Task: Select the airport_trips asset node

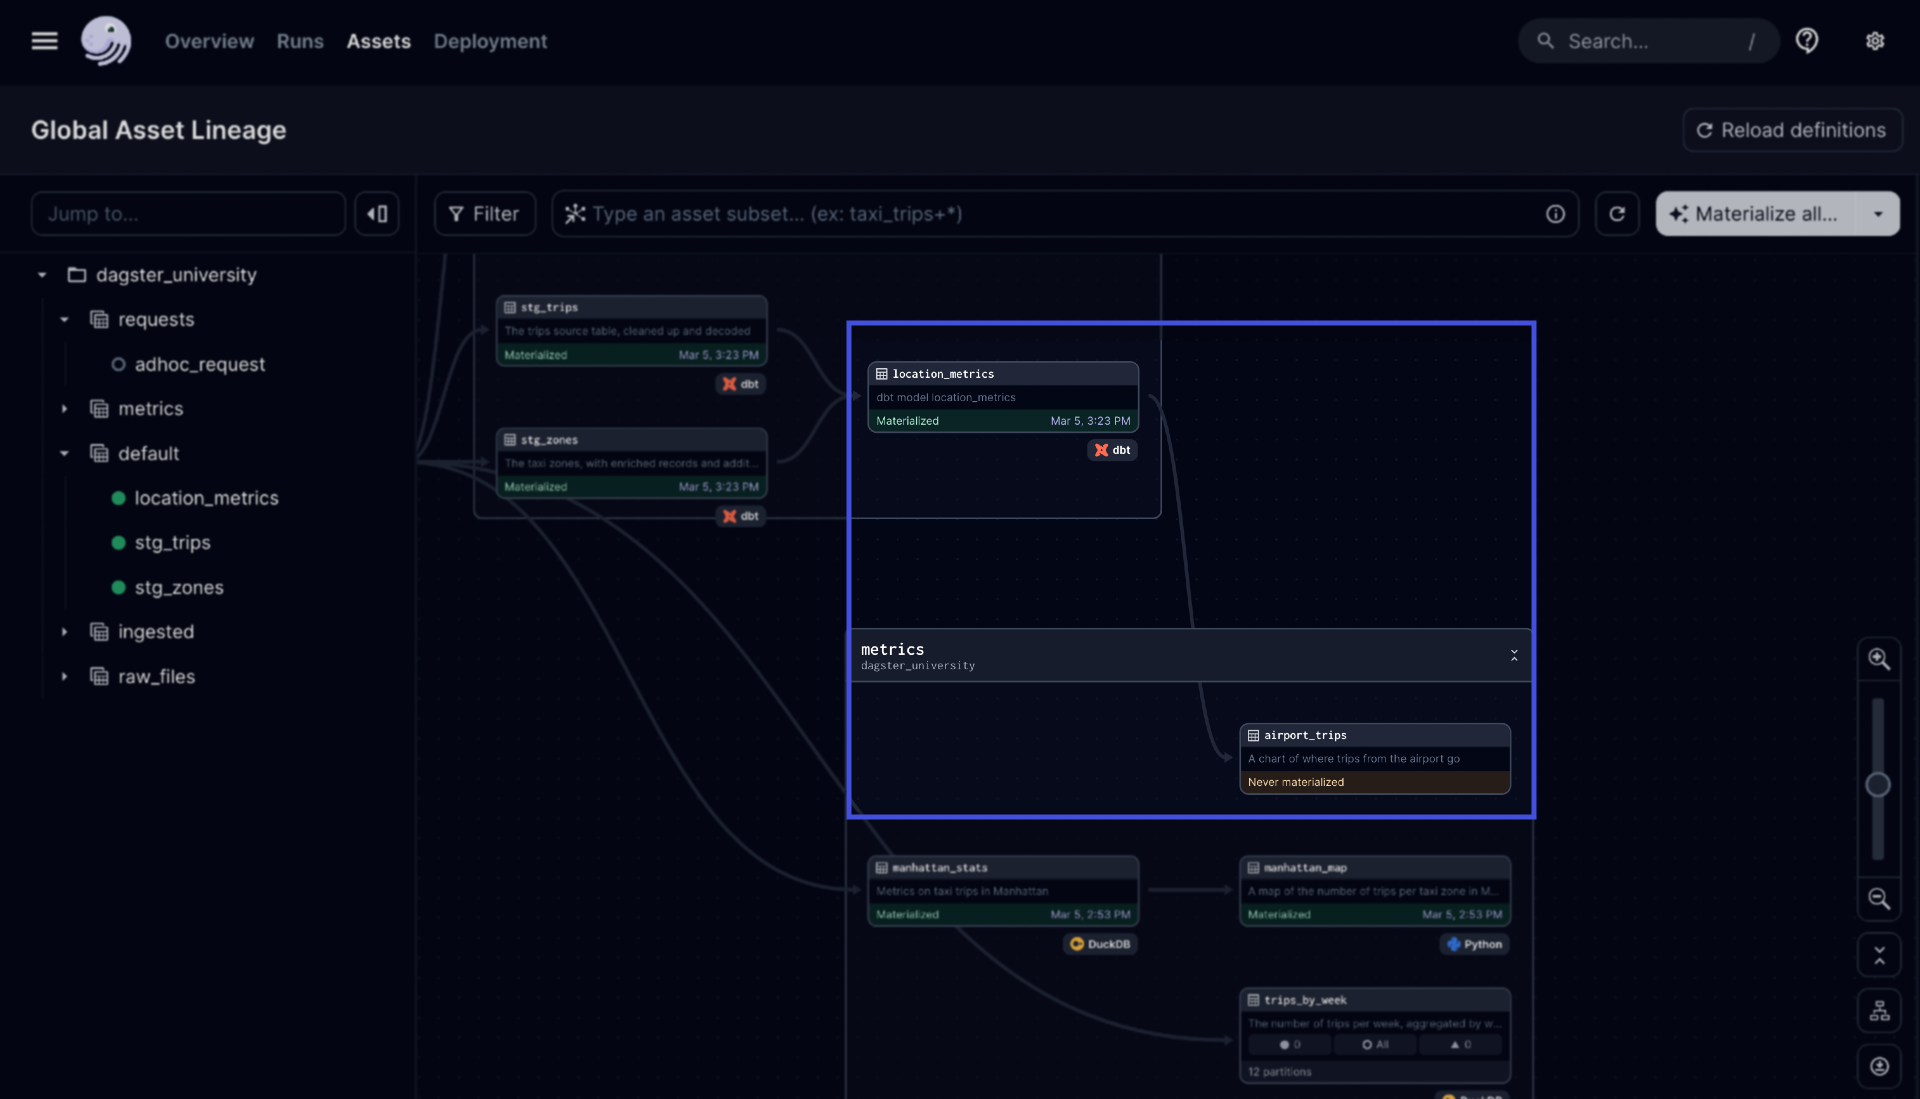Action: pos(1375,759)
